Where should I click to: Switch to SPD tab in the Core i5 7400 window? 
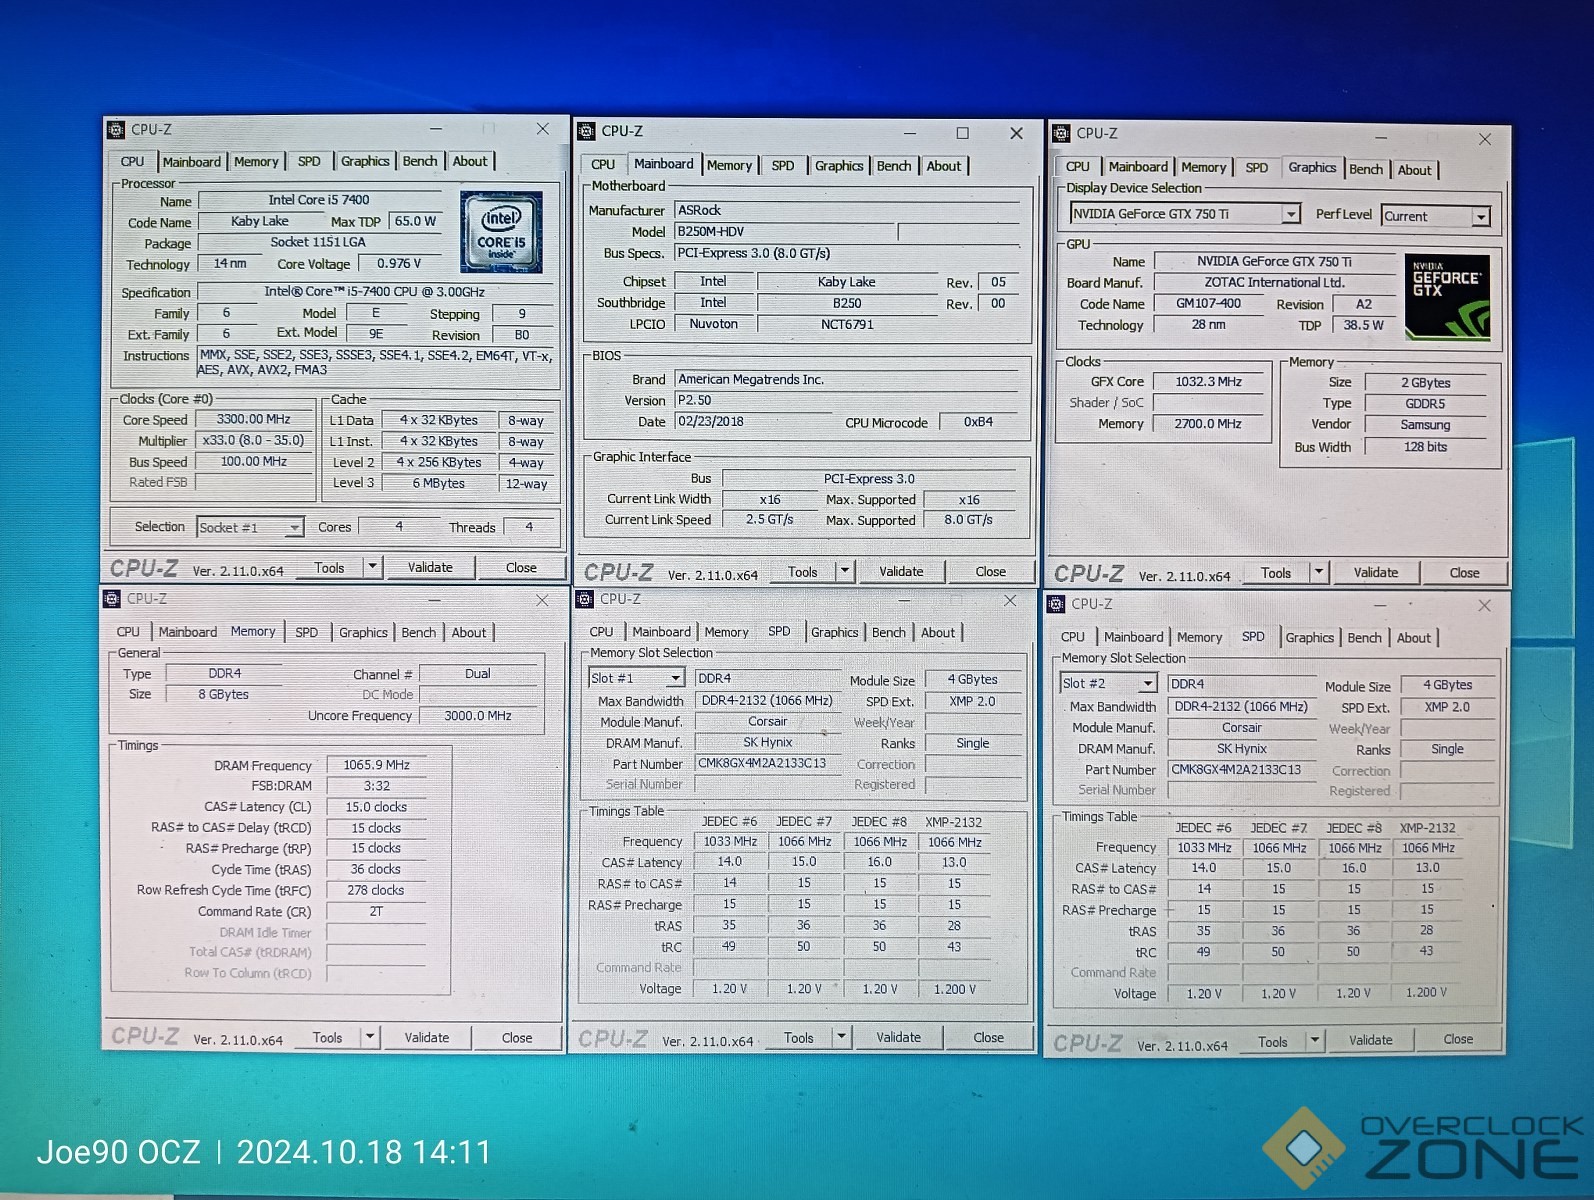click(309, 161)
